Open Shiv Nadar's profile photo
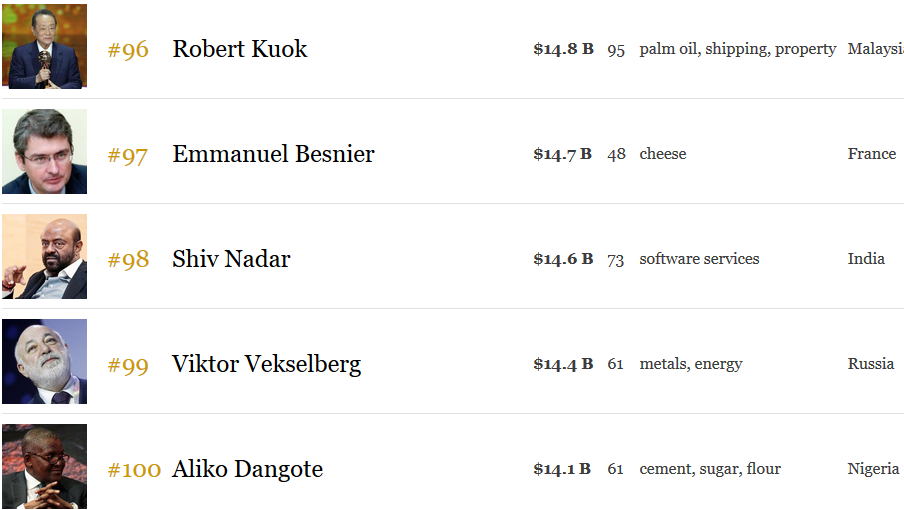 pyautogui.click(x=44, y=256)
